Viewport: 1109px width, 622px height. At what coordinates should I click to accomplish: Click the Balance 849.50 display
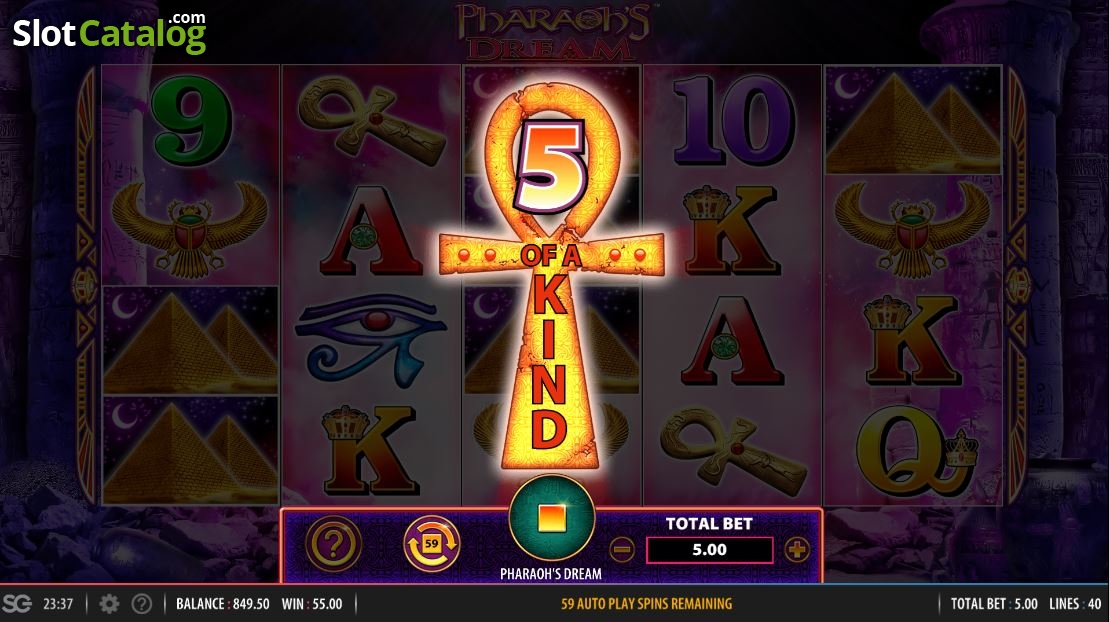pos(223,604)
